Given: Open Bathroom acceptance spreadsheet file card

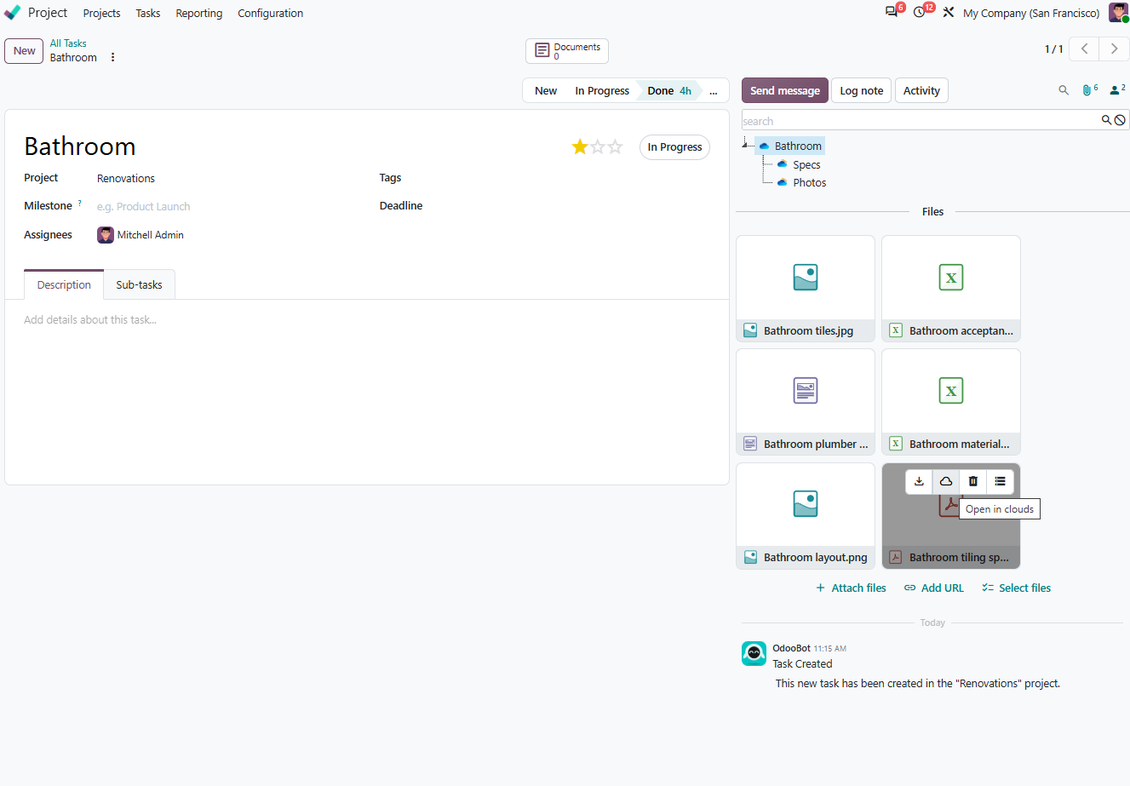Looking at the screenshot, I should [x=951, y=288].
